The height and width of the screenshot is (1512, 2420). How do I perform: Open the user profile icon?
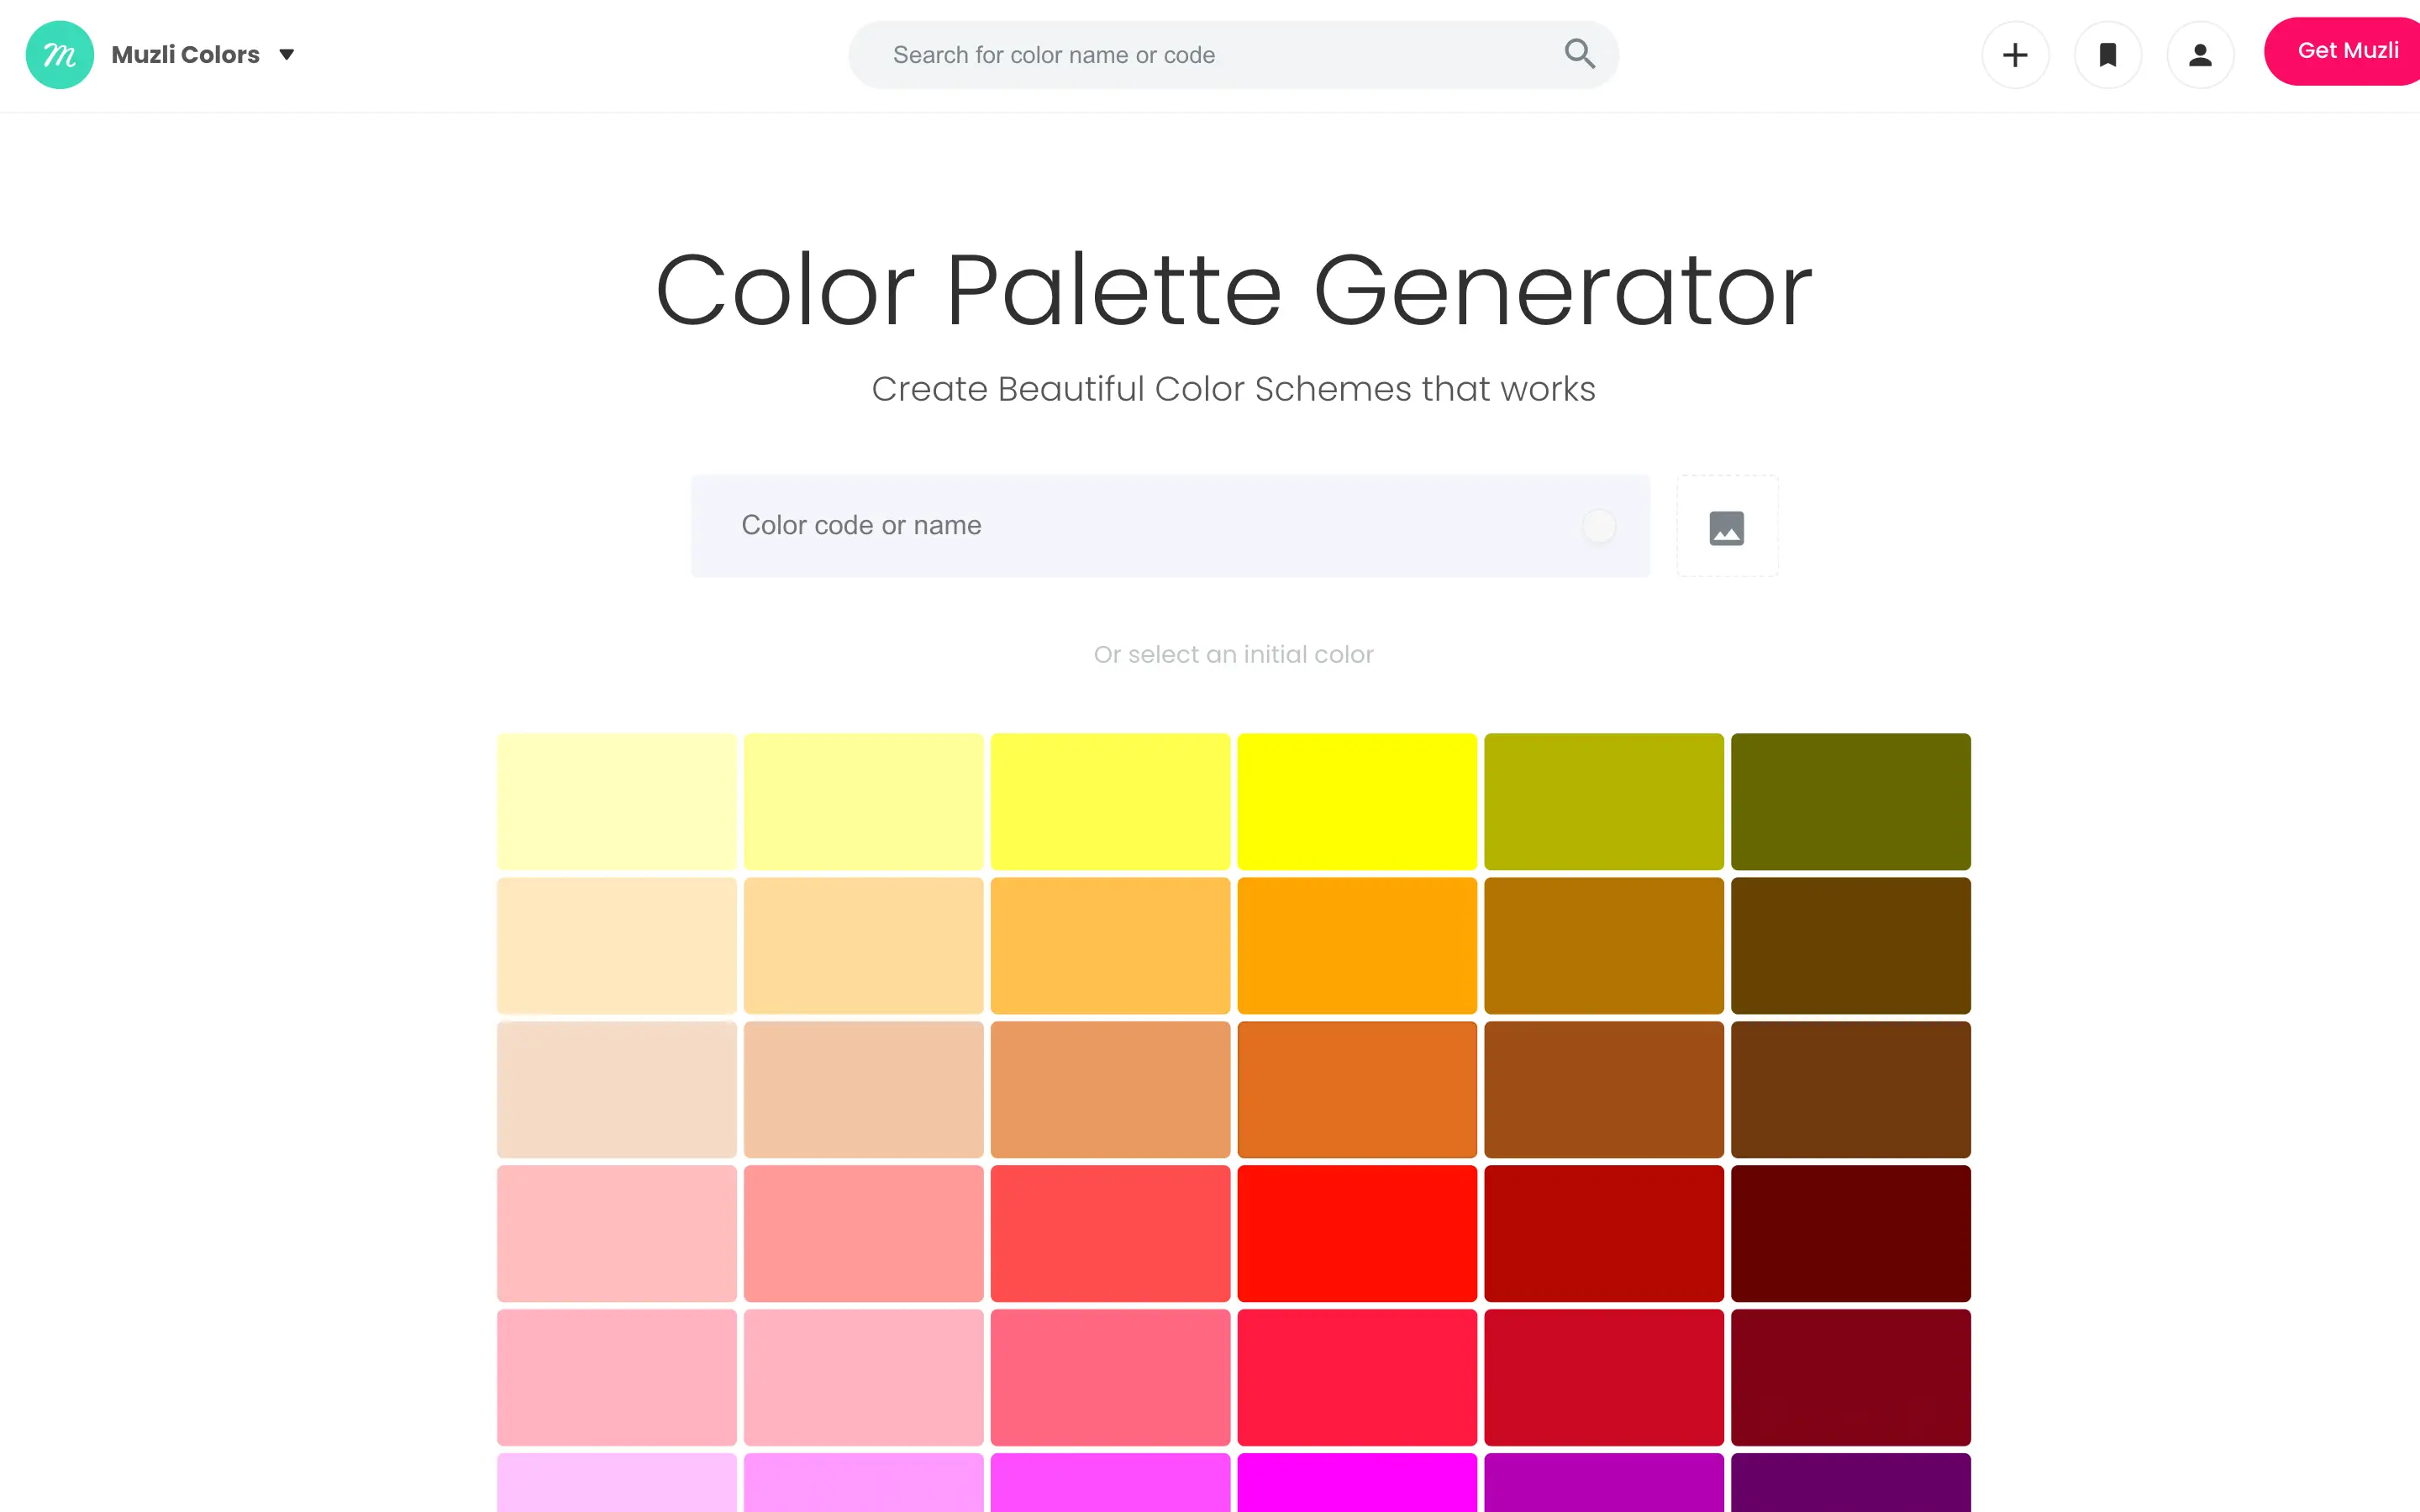[x=2200, y=55]
